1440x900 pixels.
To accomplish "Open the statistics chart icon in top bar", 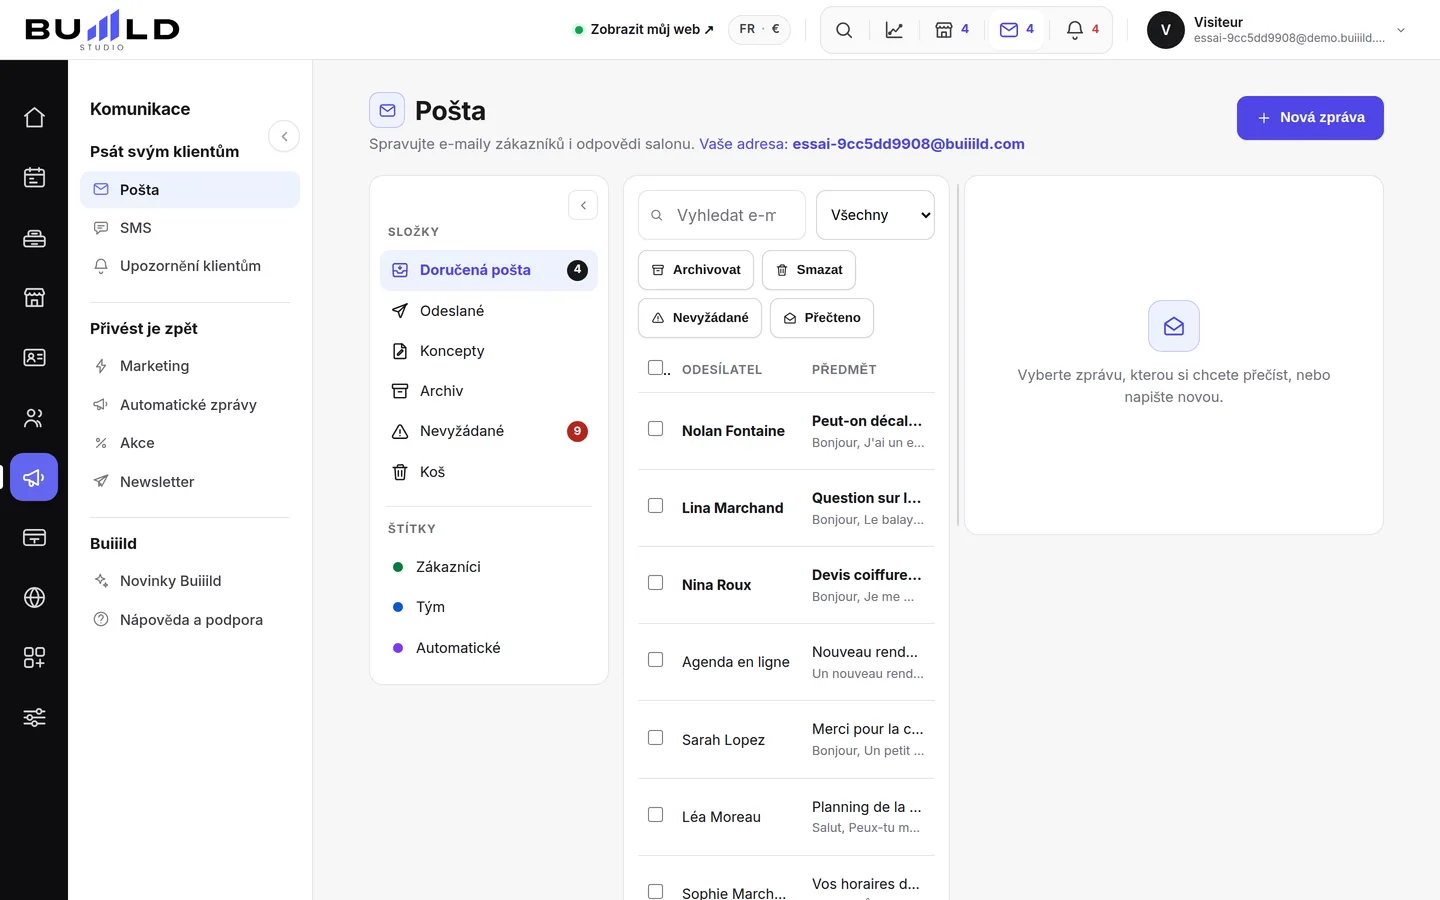I will pyautogui.click(x=894, y=30).
